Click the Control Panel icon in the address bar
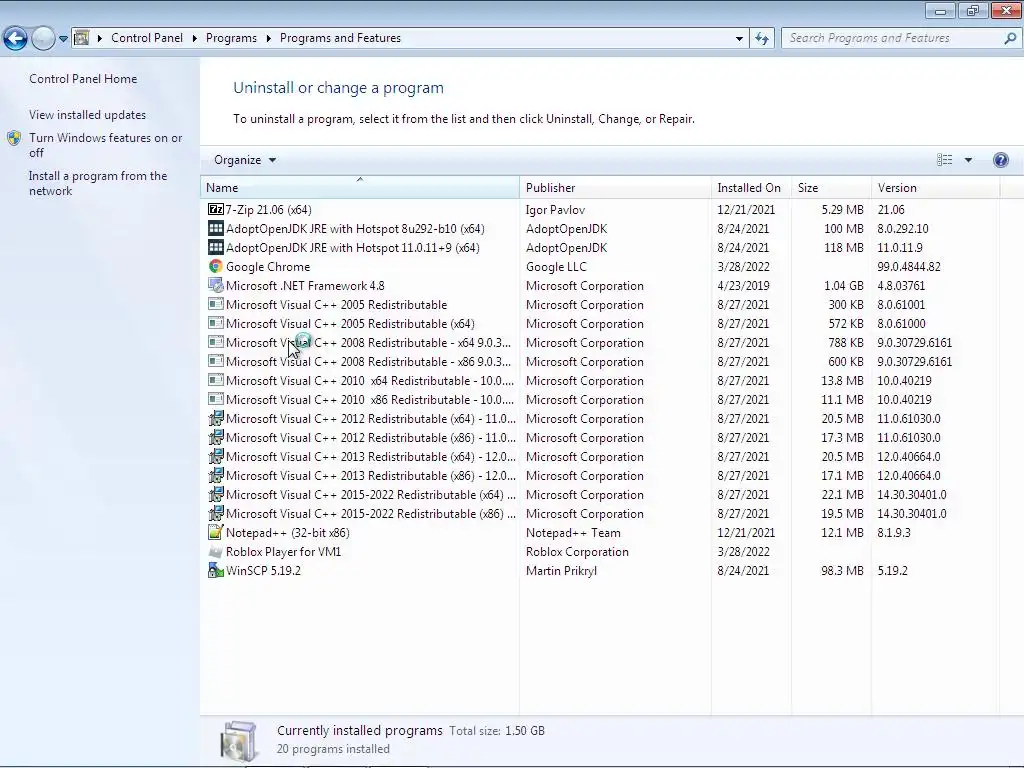This screenshot has width=1024, height=768. 82,38
